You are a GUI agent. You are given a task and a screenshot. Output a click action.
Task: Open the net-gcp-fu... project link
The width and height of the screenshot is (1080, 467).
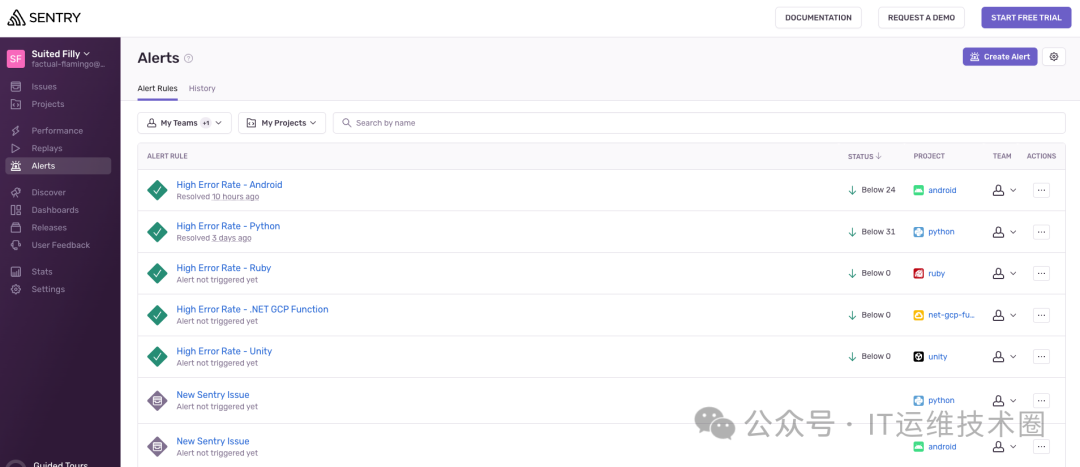coord(951,315)
